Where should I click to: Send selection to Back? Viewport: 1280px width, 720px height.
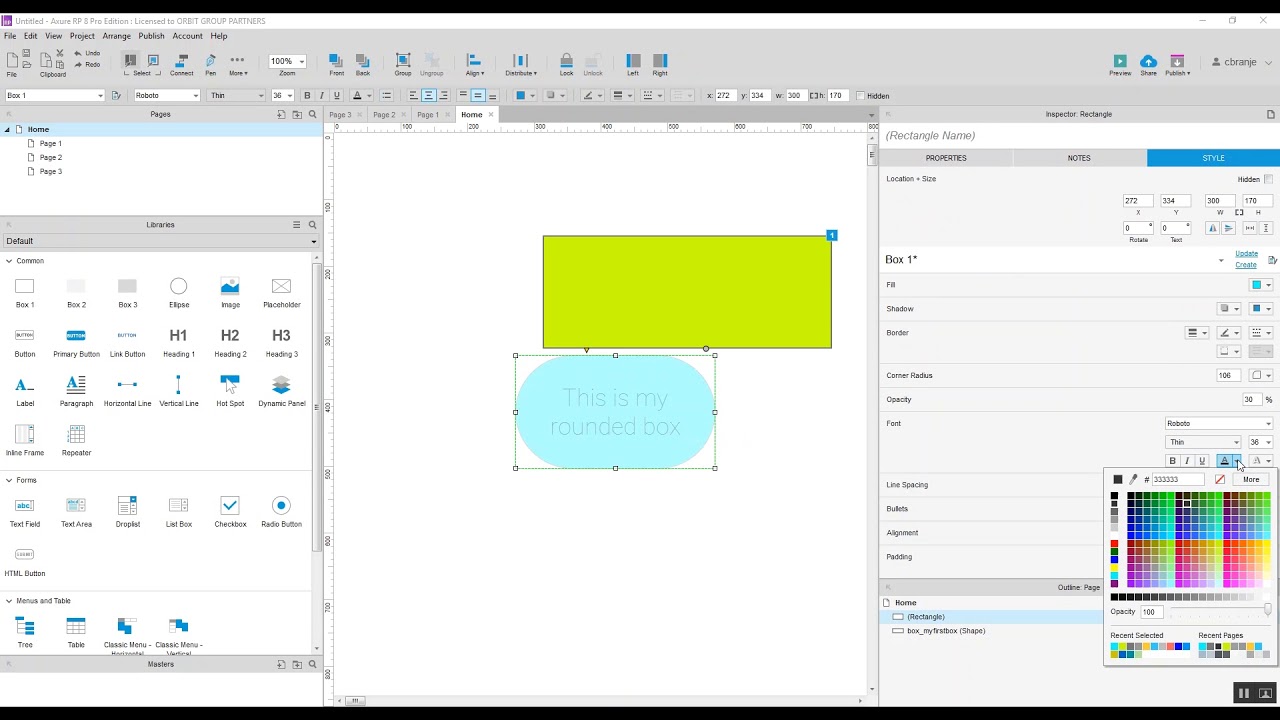[x=362, y=64]
